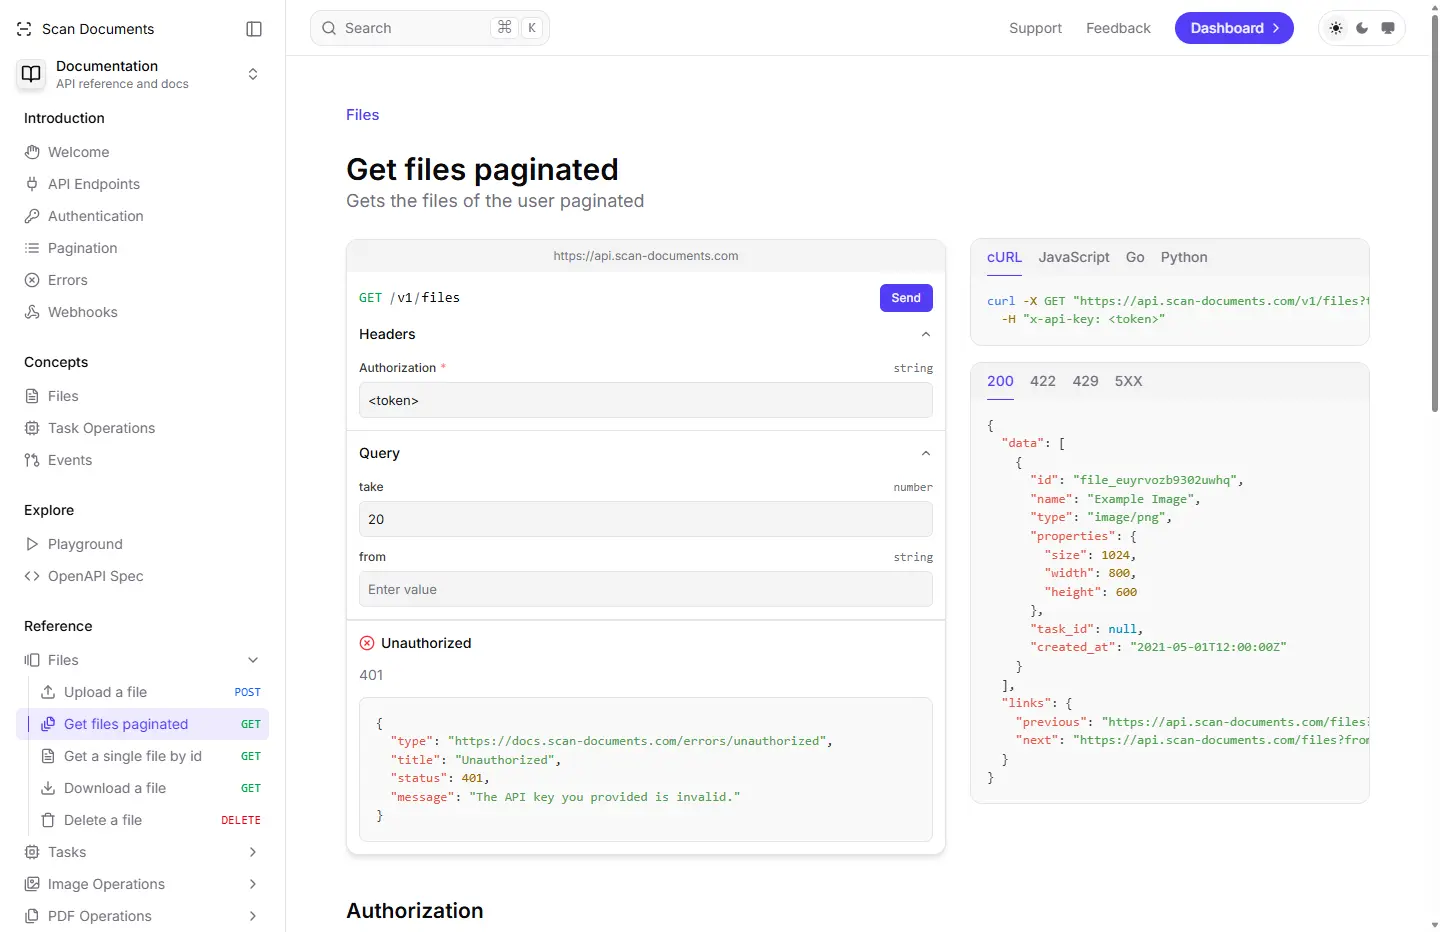Click the Authentication key icon

32,216
